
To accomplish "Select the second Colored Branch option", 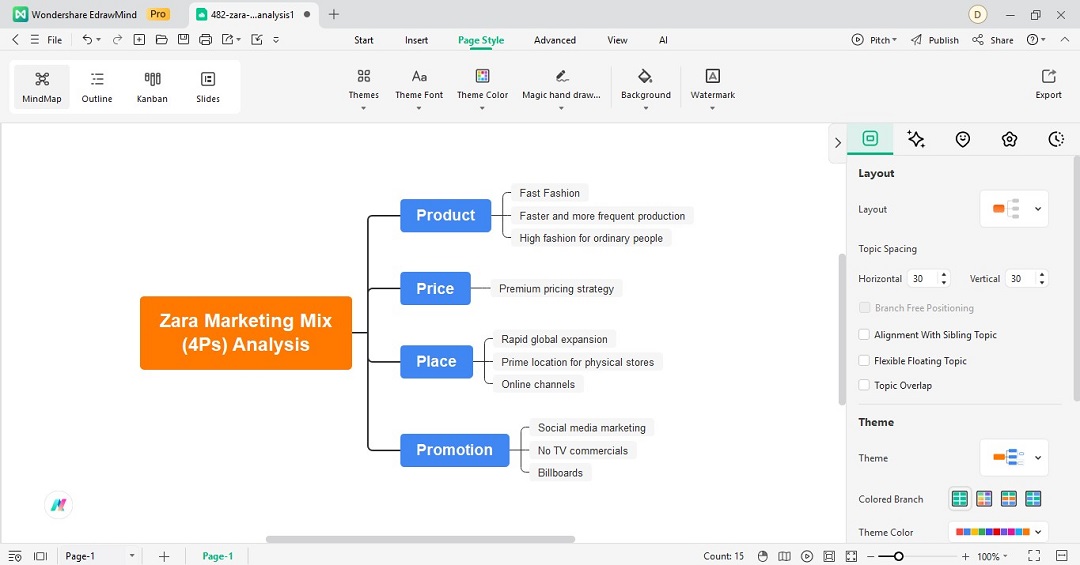I will 984,499.
